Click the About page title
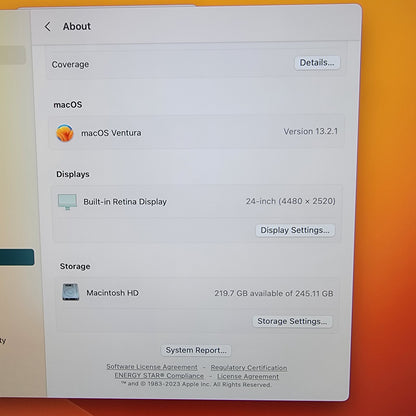 [77, 26]
